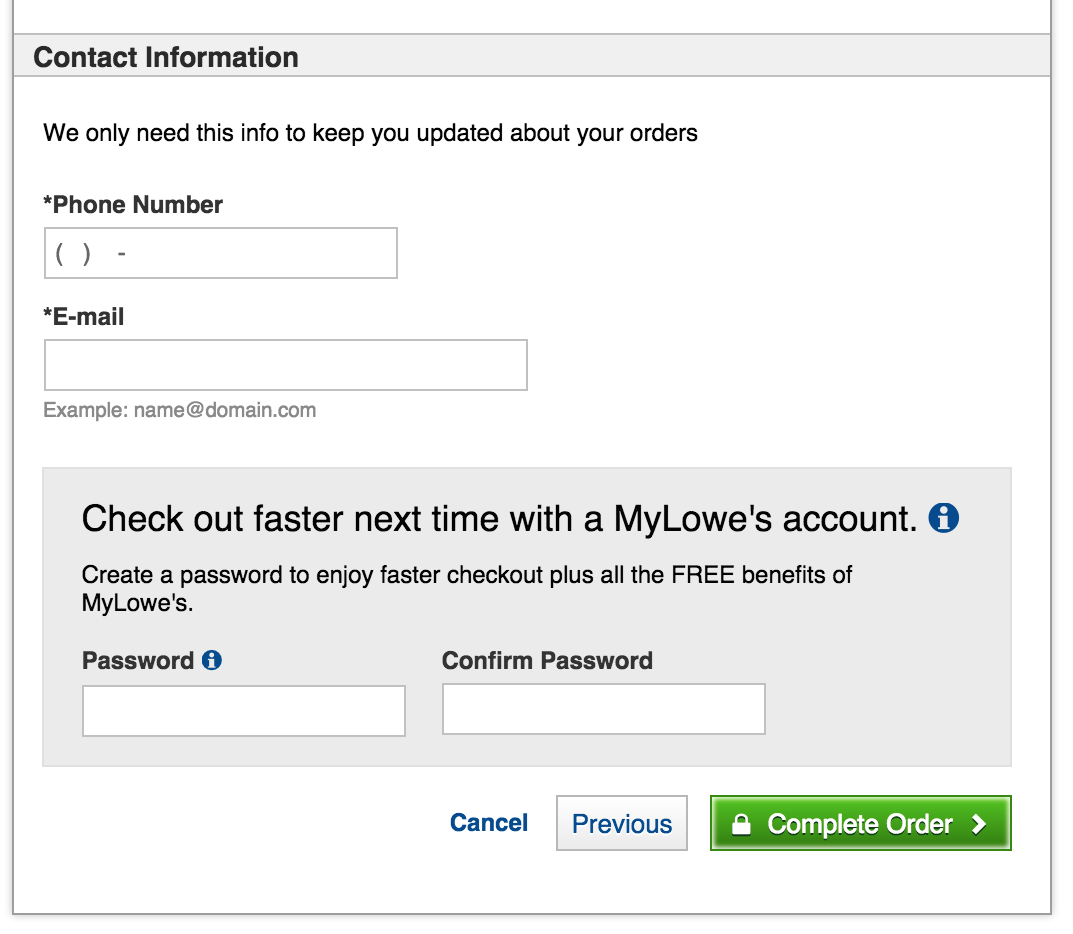Click 'Create a password to enjoy' text
The width and height of the screenshot is (1073, 934).
tap(467, 588)
